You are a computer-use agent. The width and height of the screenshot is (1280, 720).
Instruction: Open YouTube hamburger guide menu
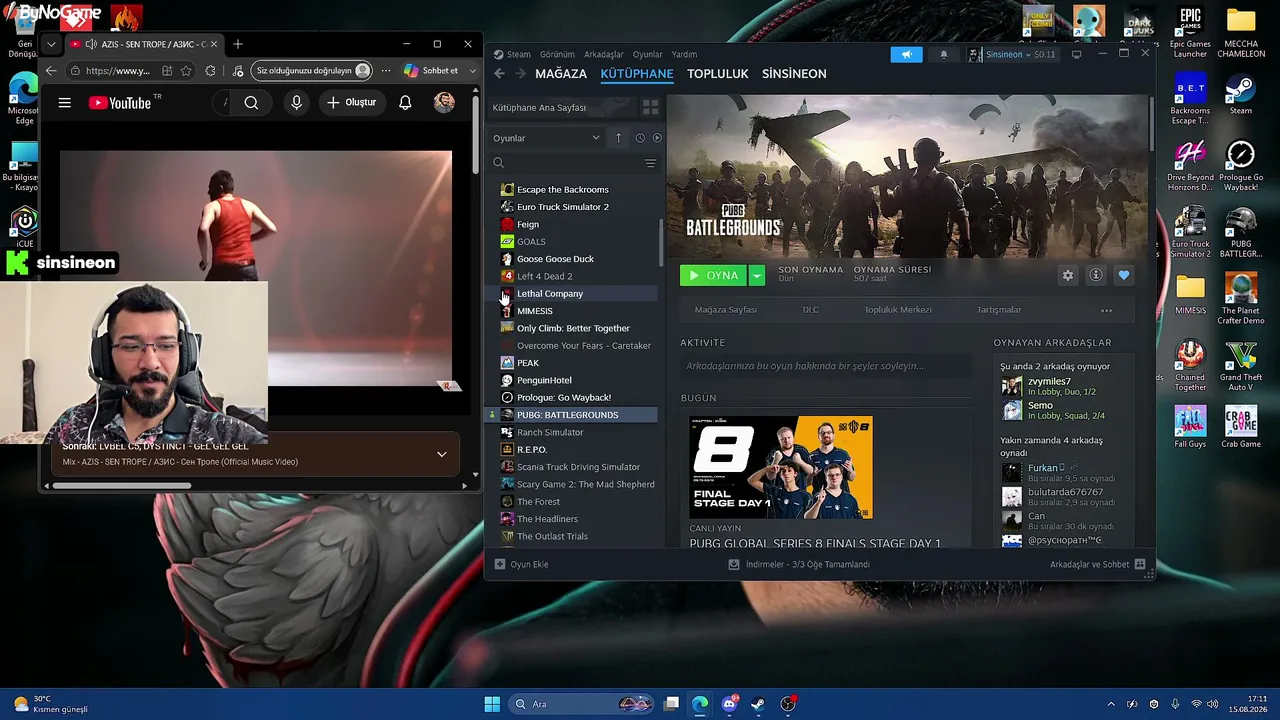65,102
